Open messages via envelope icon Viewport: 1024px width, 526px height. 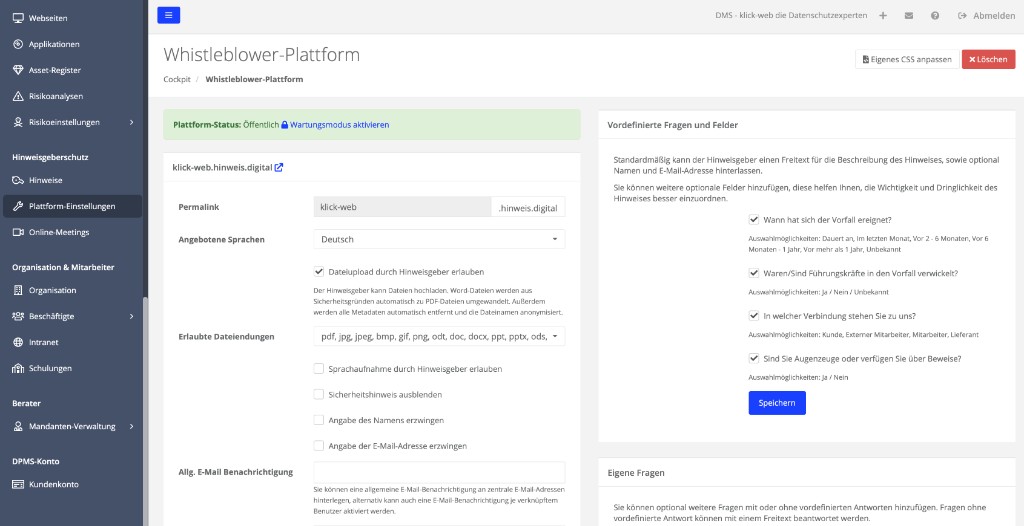(908, 16)
